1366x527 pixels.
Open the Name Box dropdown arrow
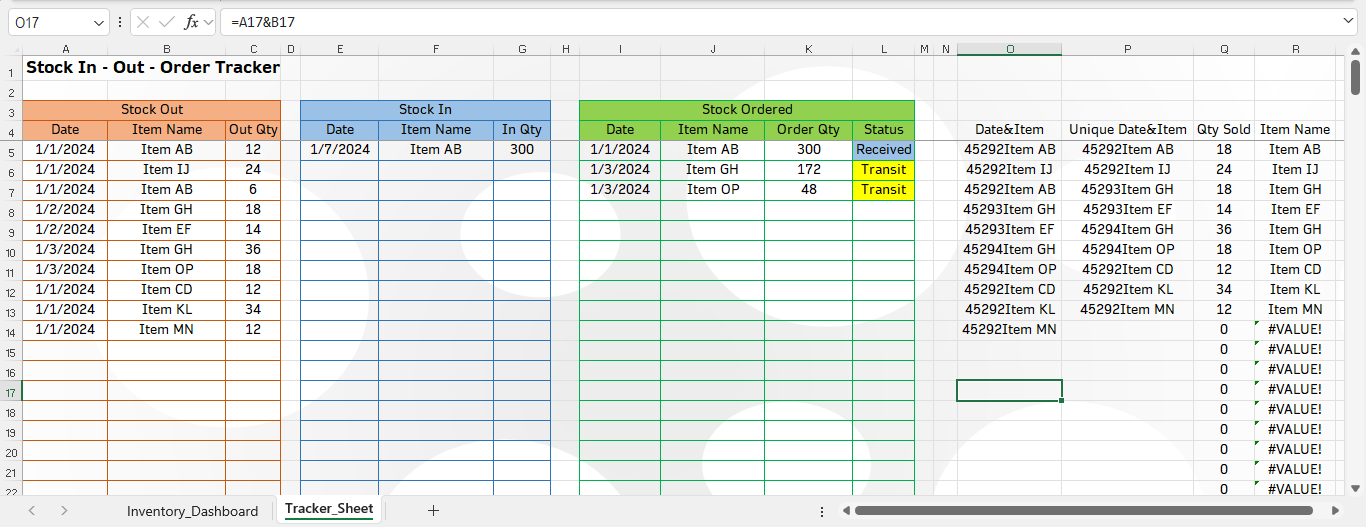click(98, 22)
